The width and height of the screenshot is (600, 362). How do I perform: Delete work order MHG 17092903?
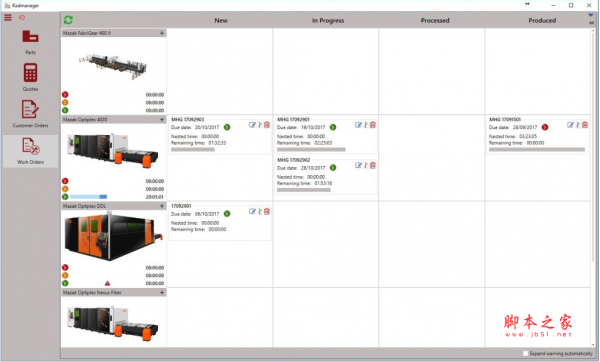267,125
